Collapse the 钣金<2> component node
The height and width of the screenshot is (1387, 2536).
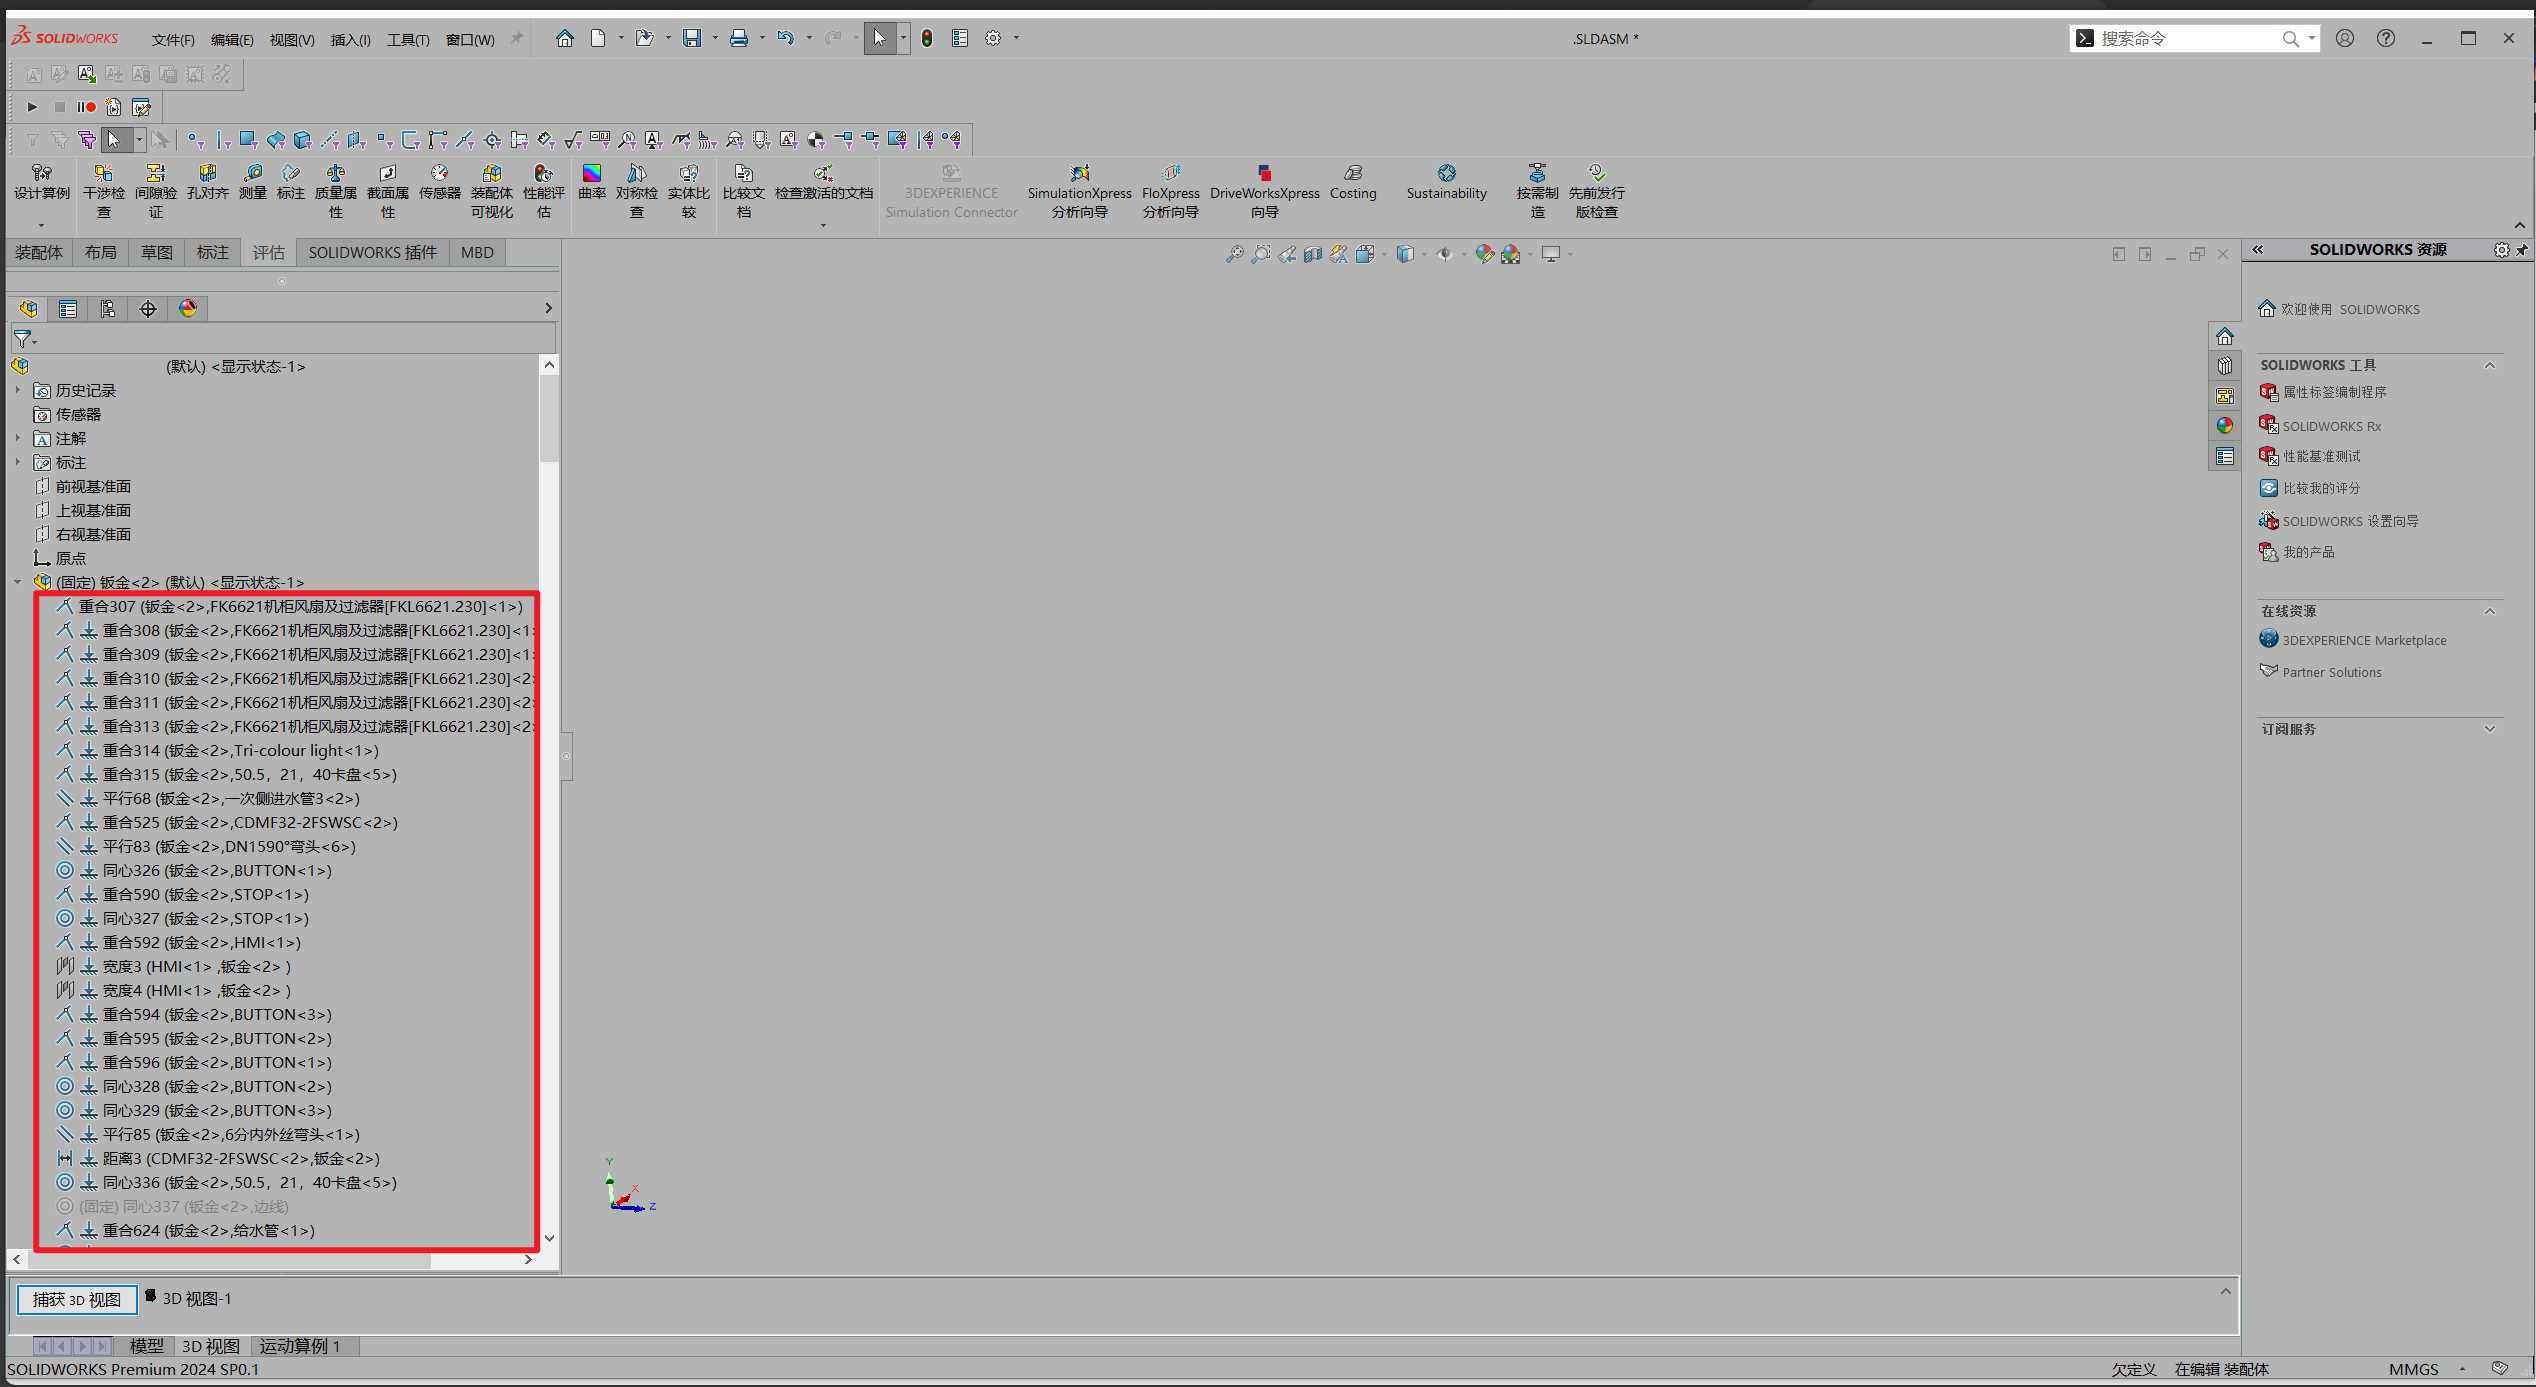tap(18, 582)
